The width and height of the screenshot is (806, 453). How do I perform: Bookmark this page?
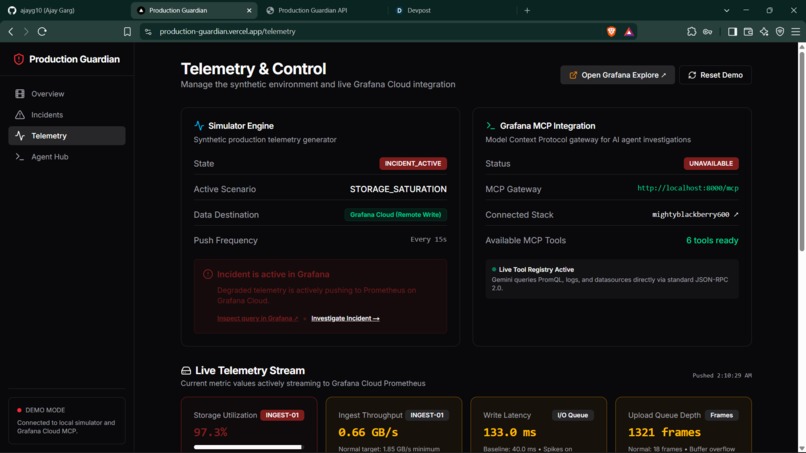coord(127,32)
